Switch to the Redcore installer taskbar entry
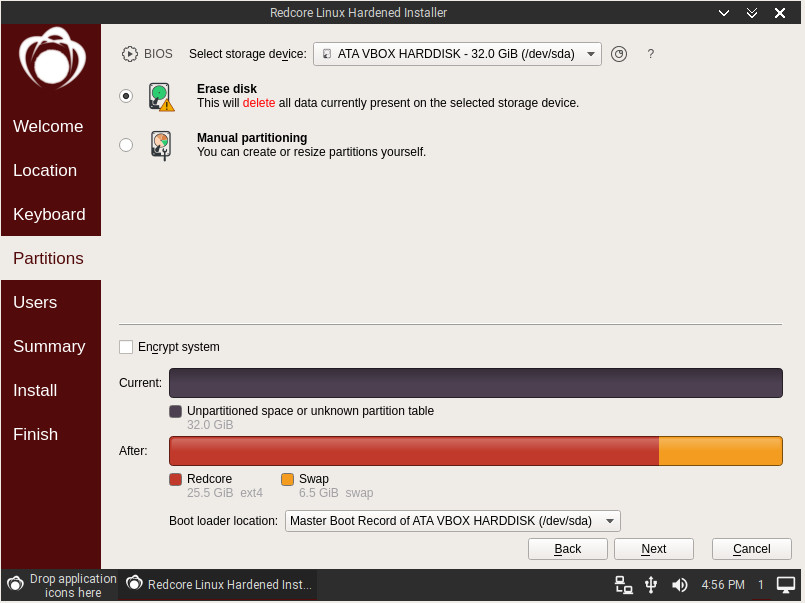 point(220,585)
